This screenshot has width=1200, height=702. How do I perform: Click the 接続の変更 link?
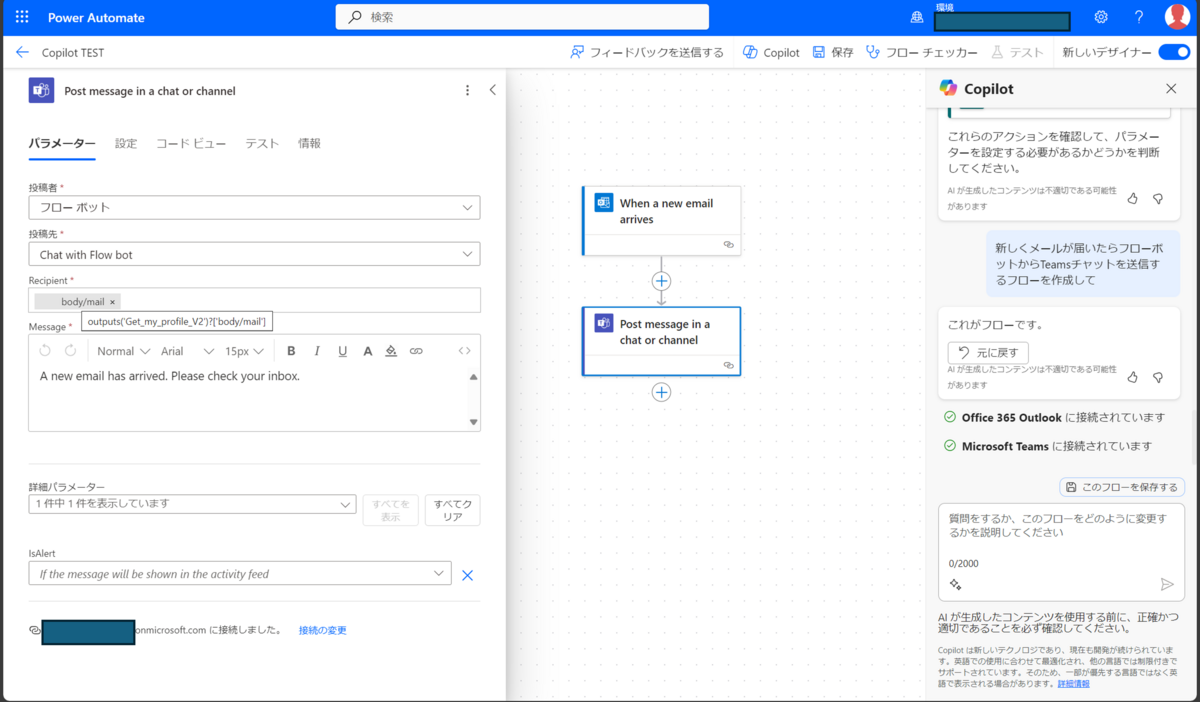coord(322,631)
